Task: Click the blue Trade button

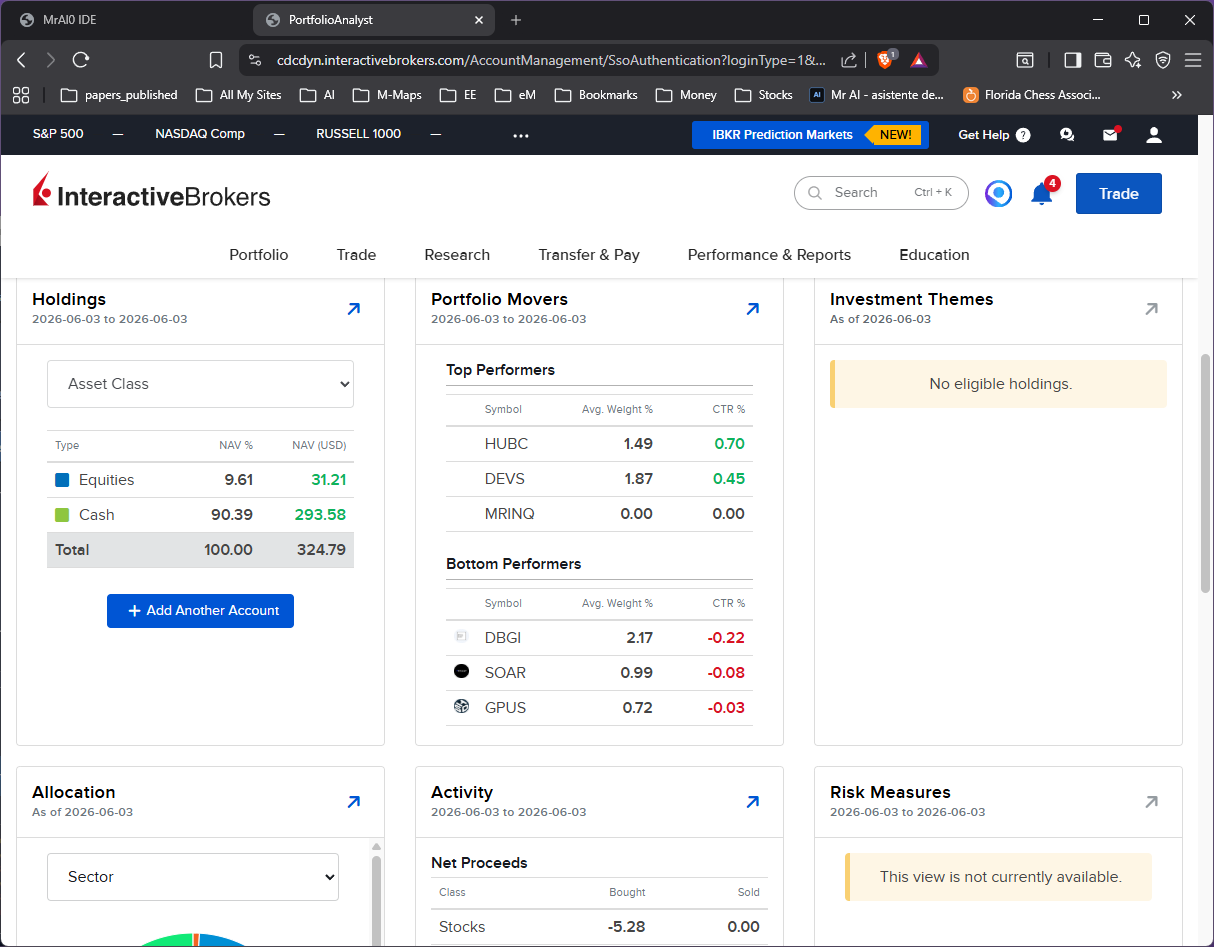Action: click(1118, 194)
